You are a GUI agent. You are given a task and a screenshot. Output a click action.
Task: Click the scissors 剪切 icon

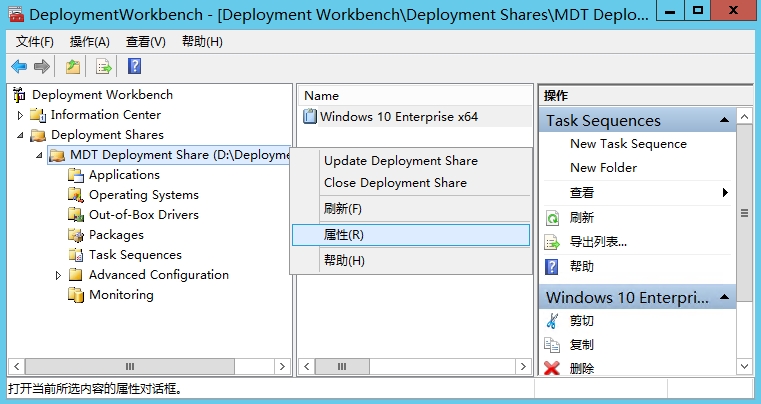[x=552, y=321]
